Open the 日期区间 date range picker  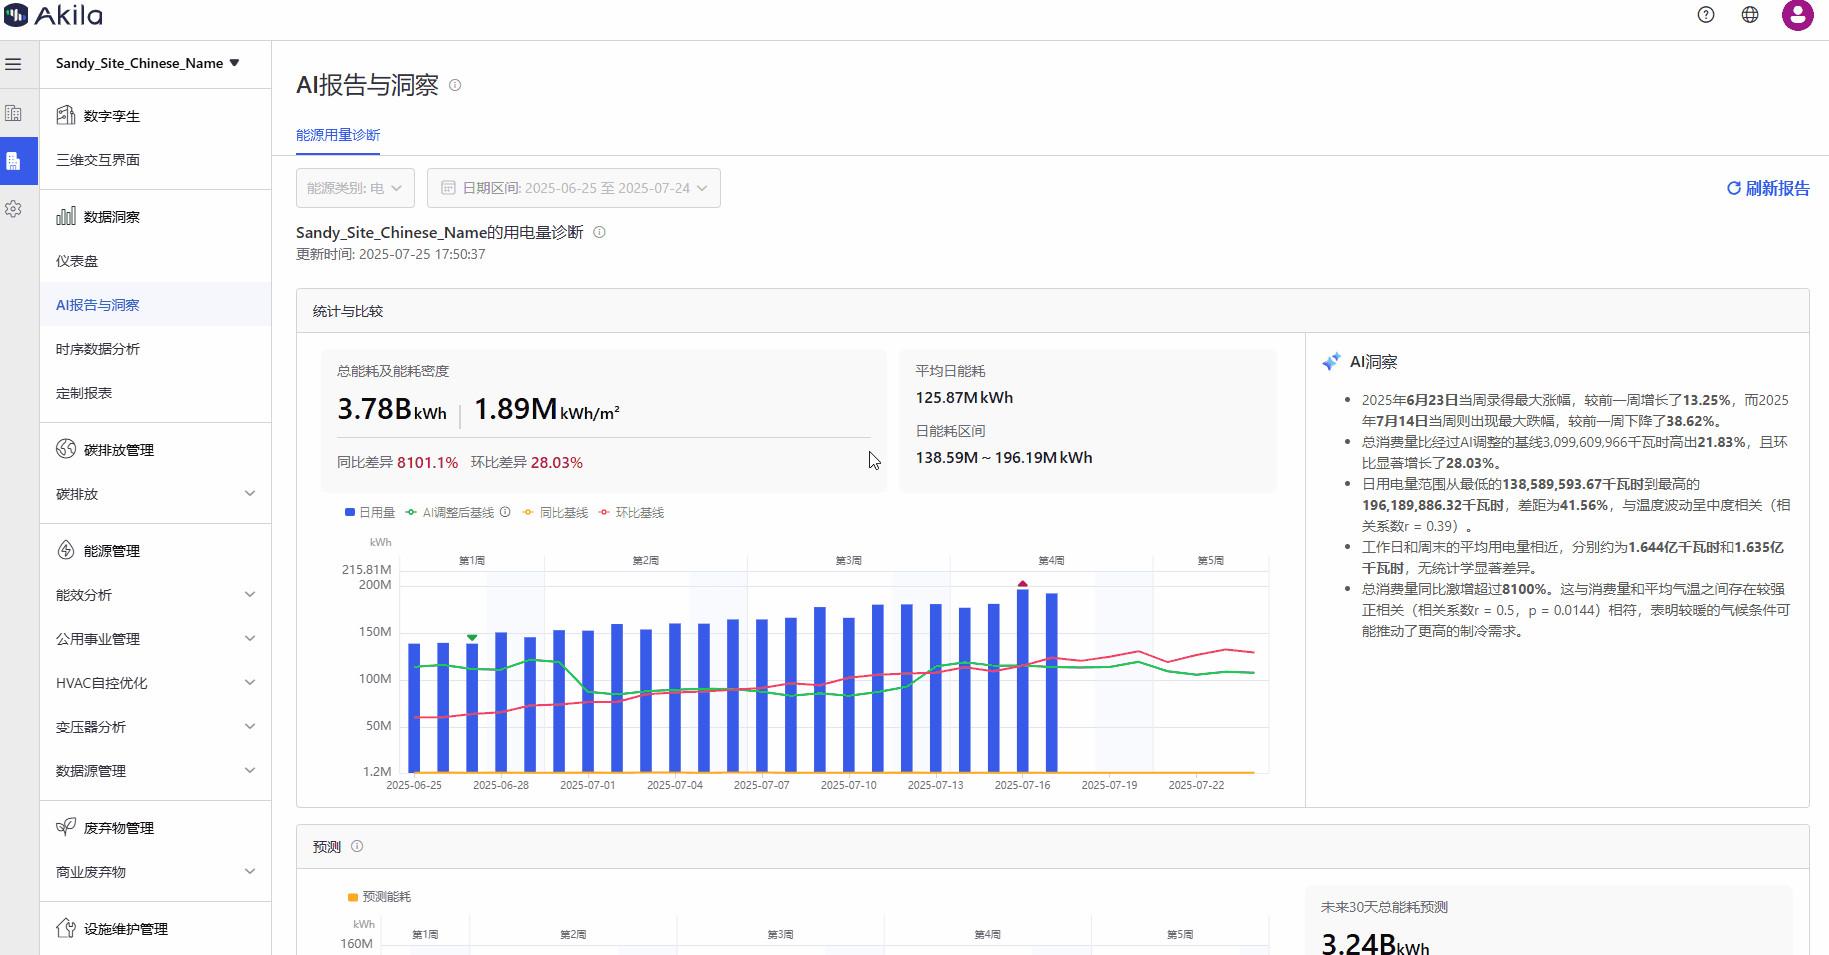tap(574, 188)
